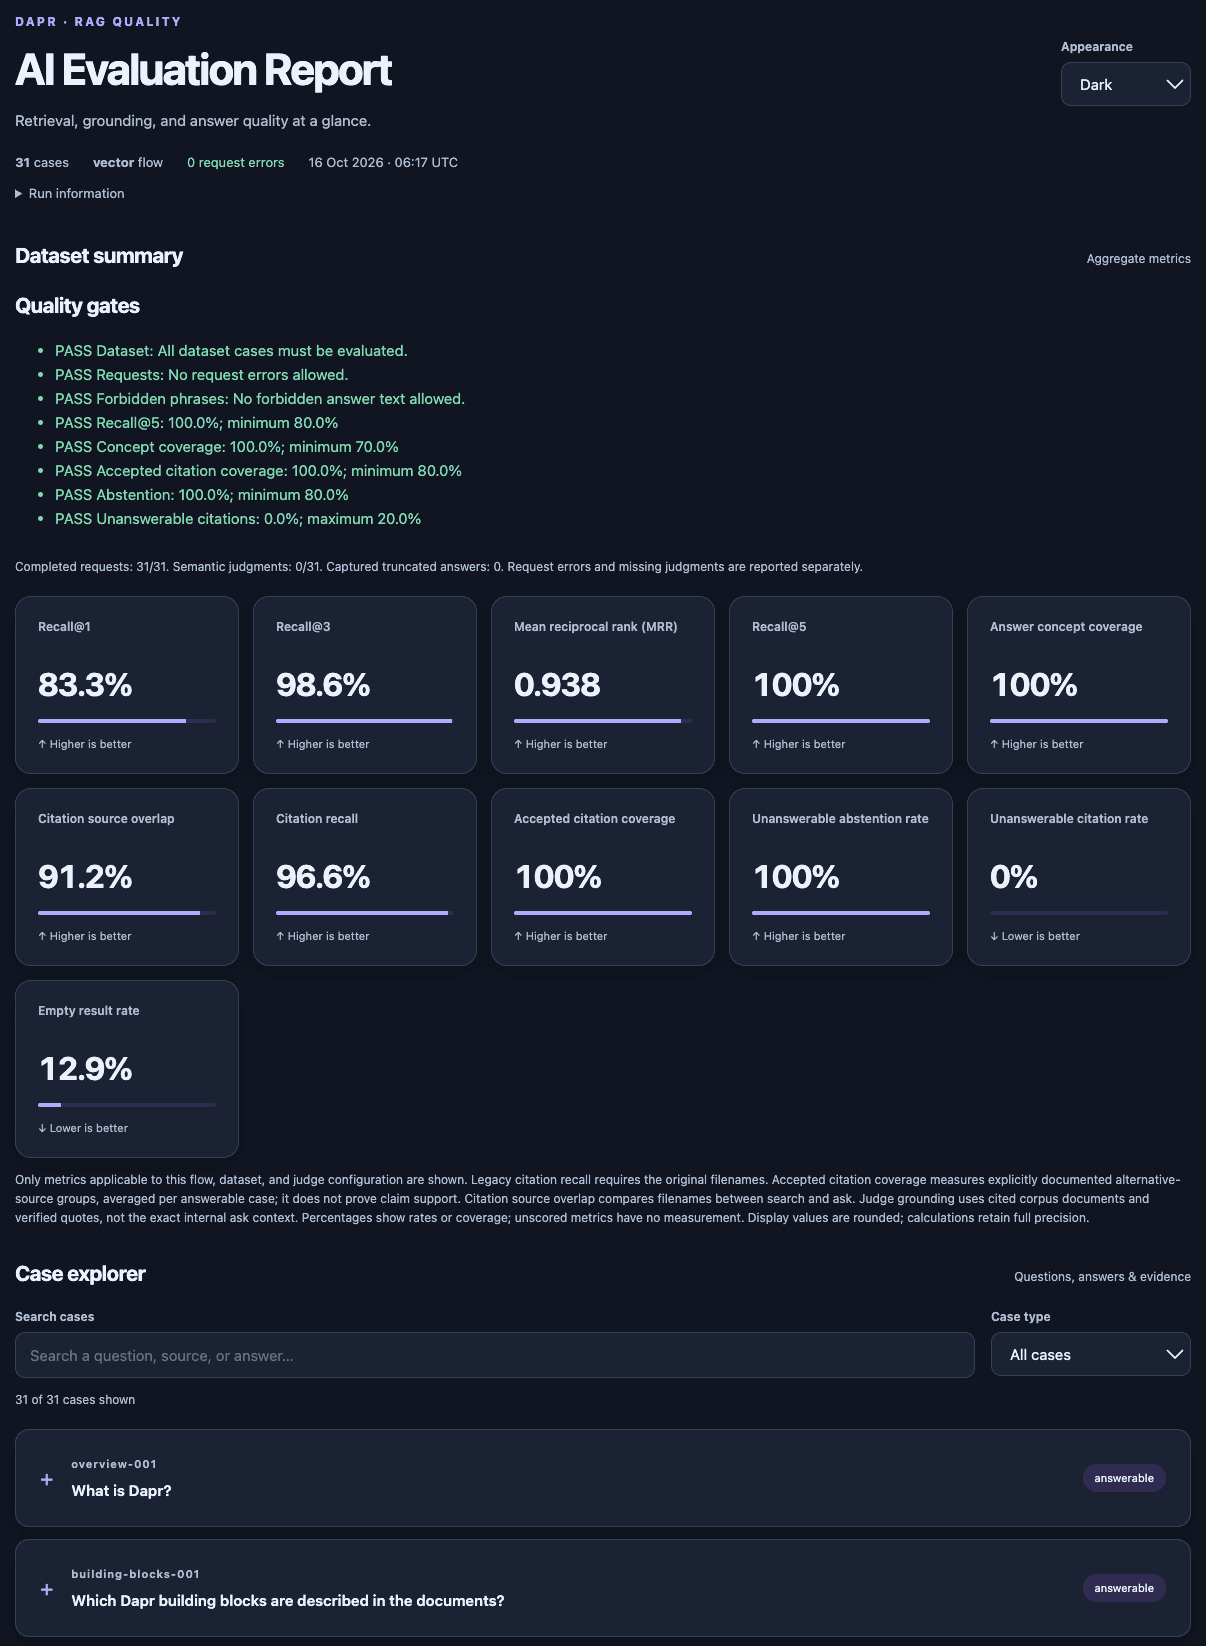
Task: Click the answerable badge on overview-001
Action: (x=1124, y=1478)
